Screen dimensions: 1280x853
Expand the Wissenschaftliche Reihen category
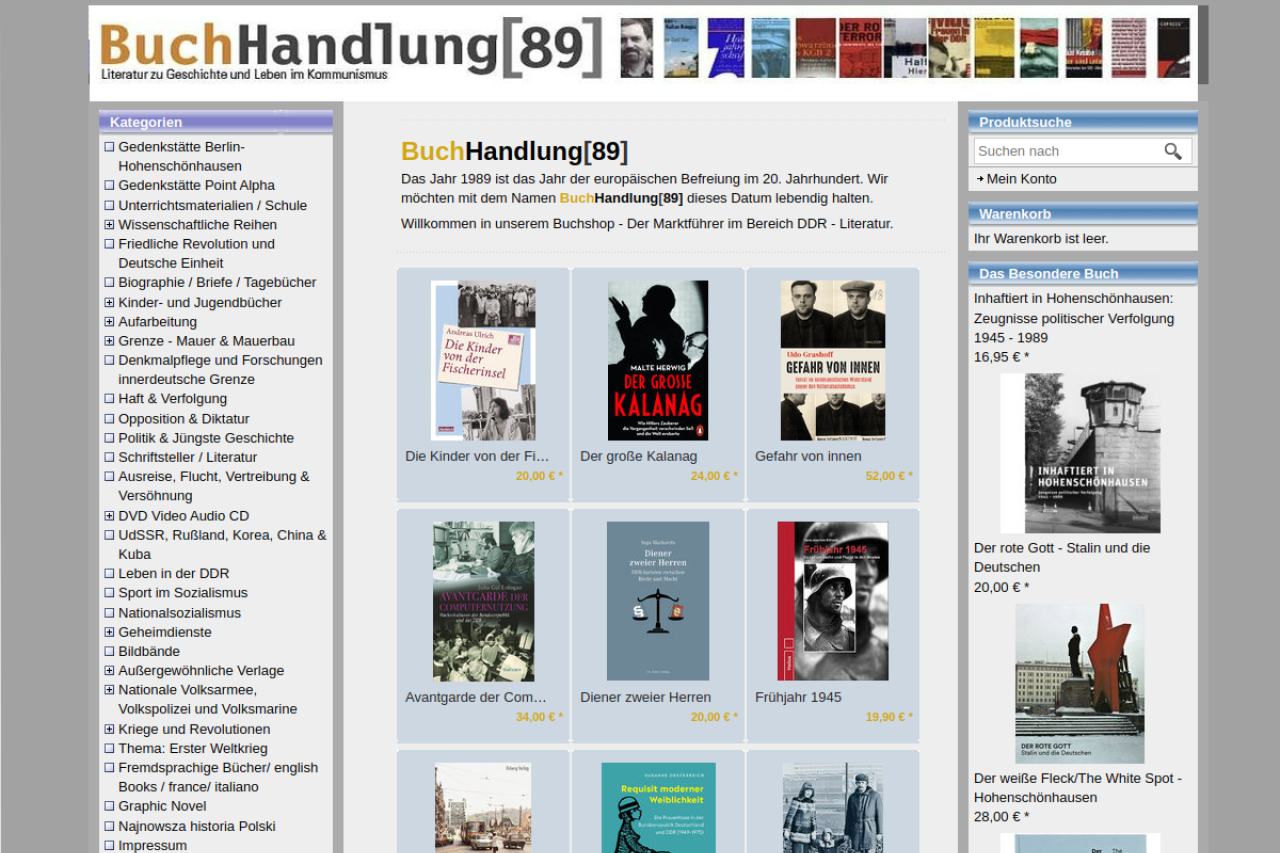point(109,224)
